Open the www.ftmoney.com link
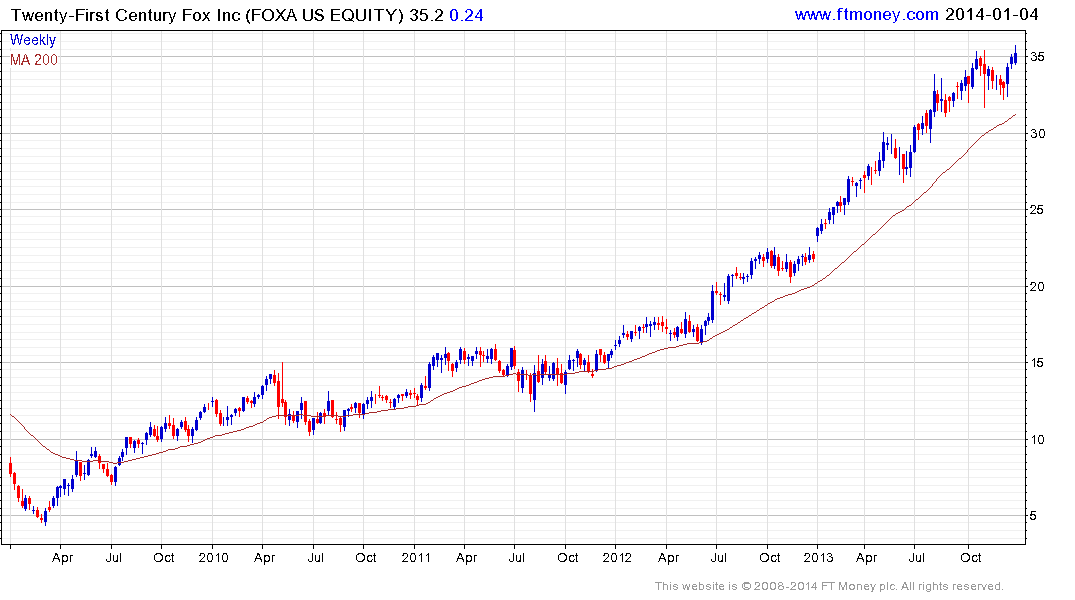 point(867,14)
